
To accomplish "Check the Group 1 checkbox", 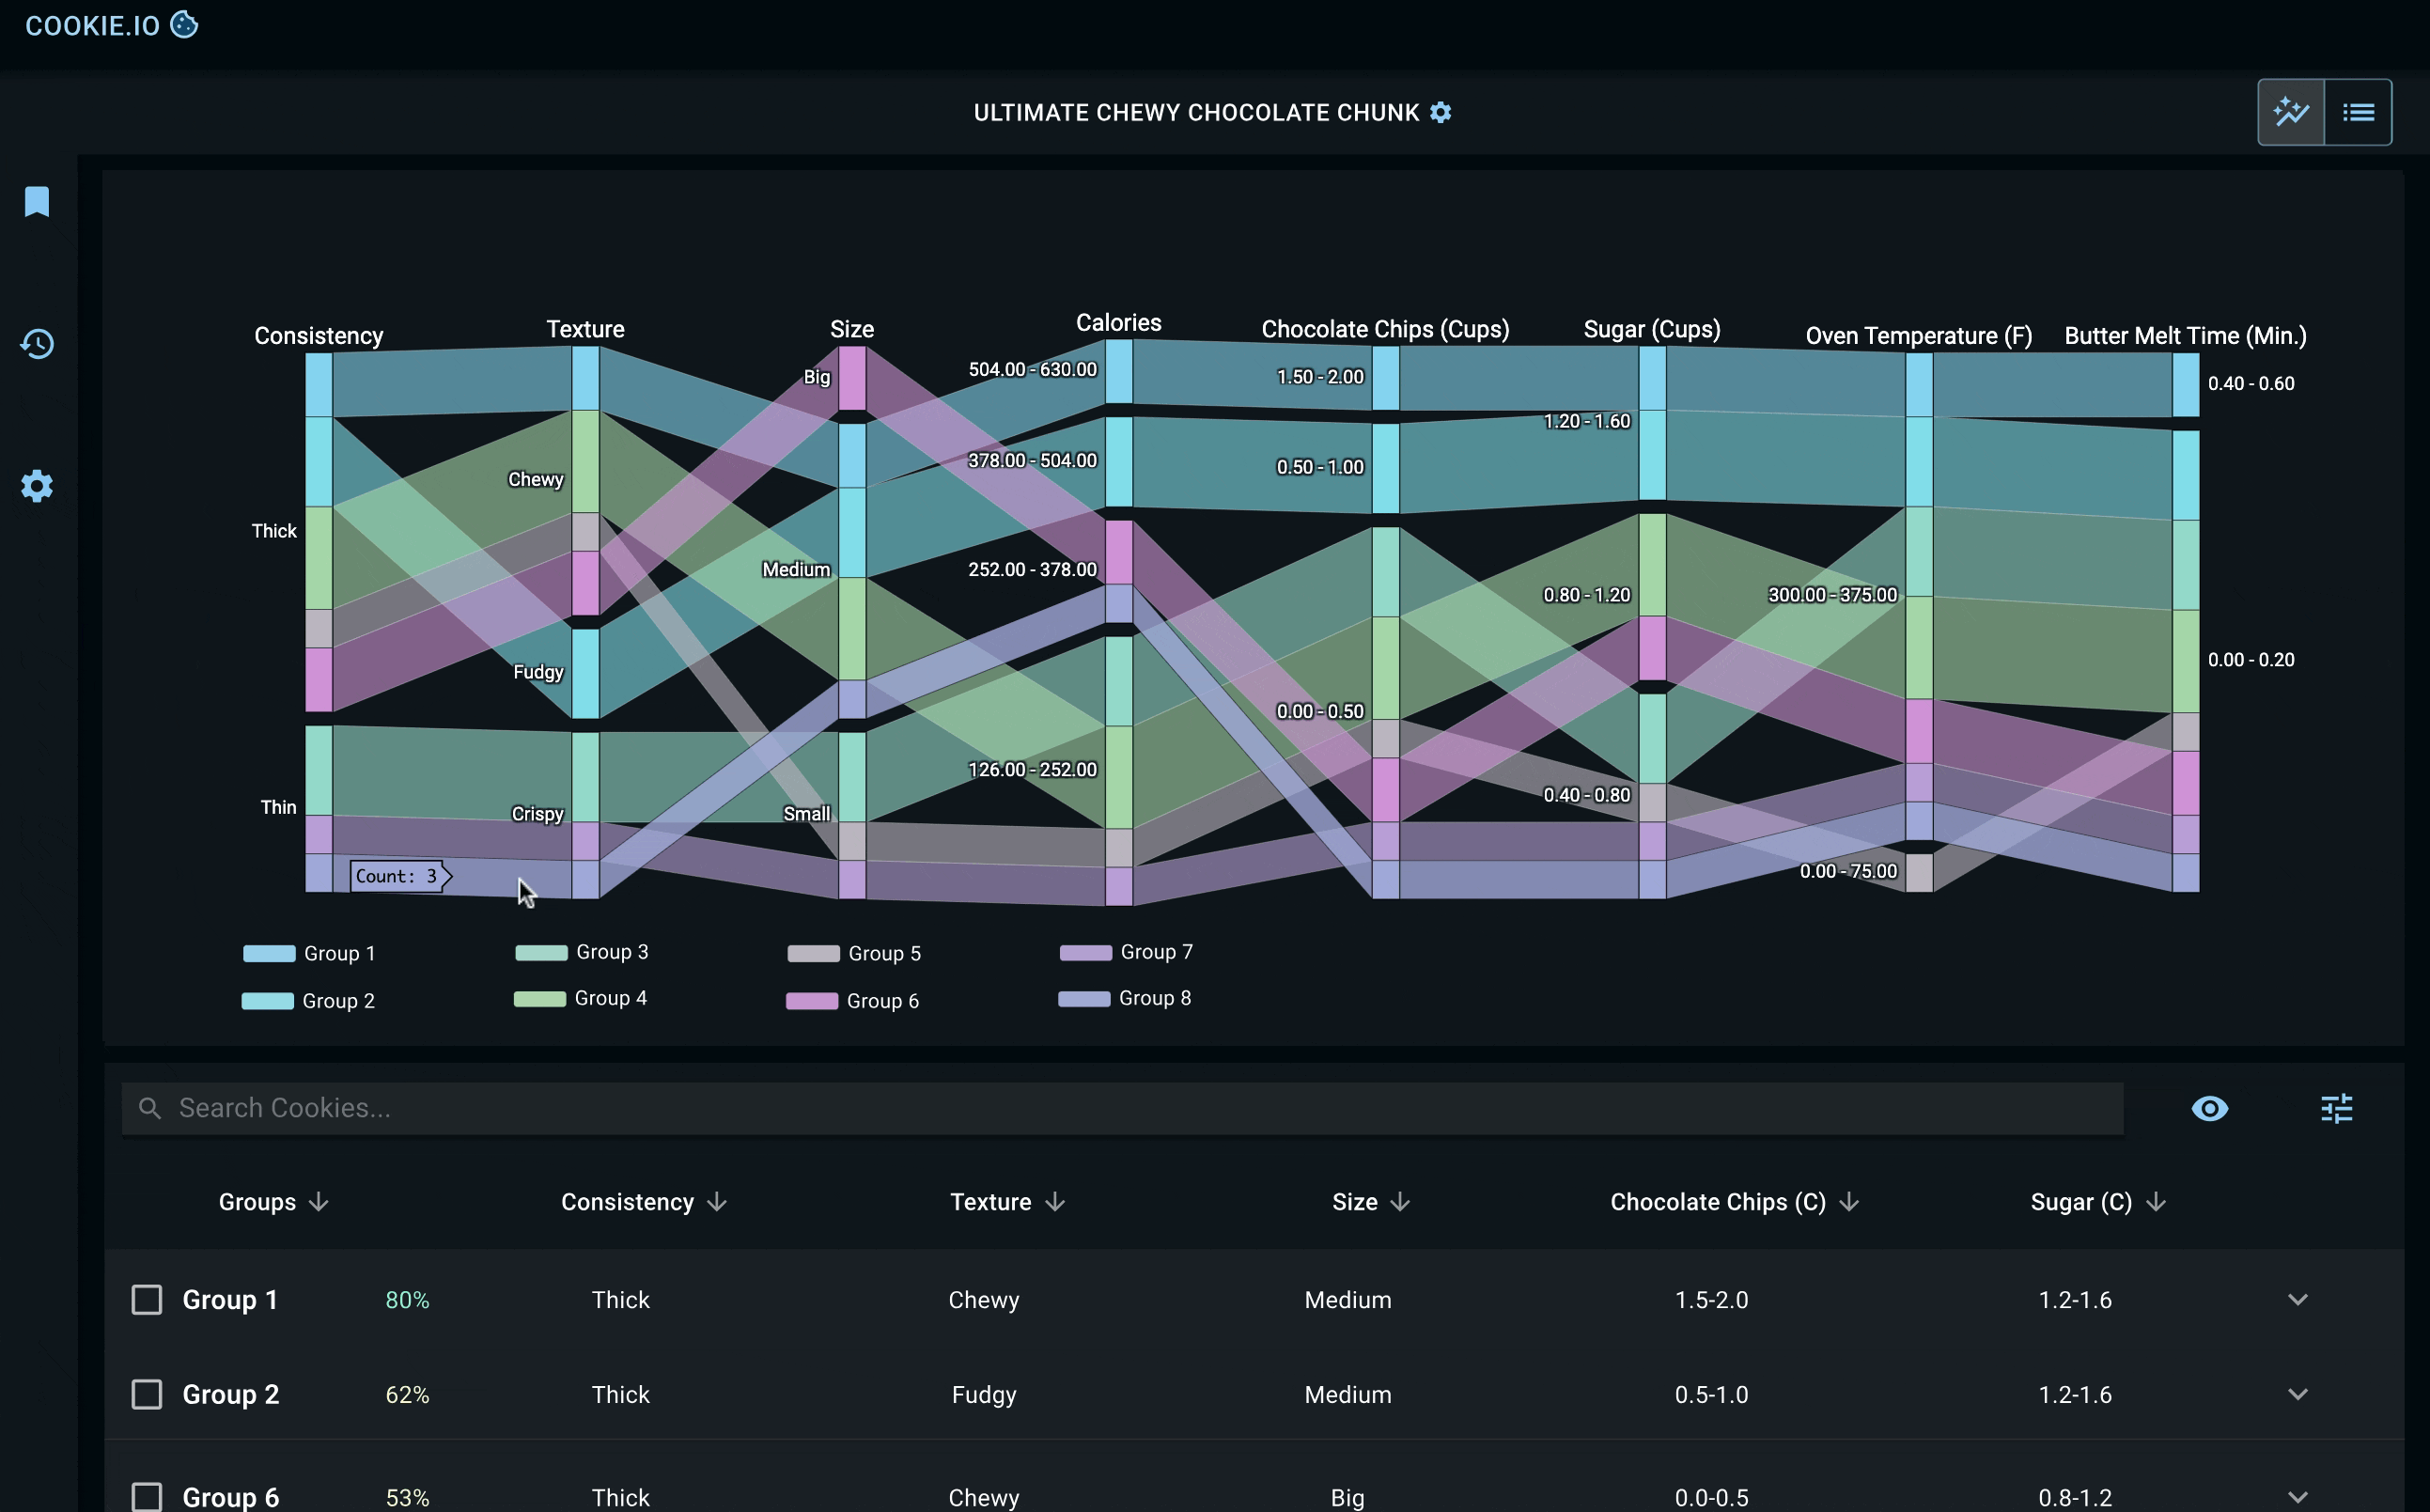I will click(x=147, y=1299).
